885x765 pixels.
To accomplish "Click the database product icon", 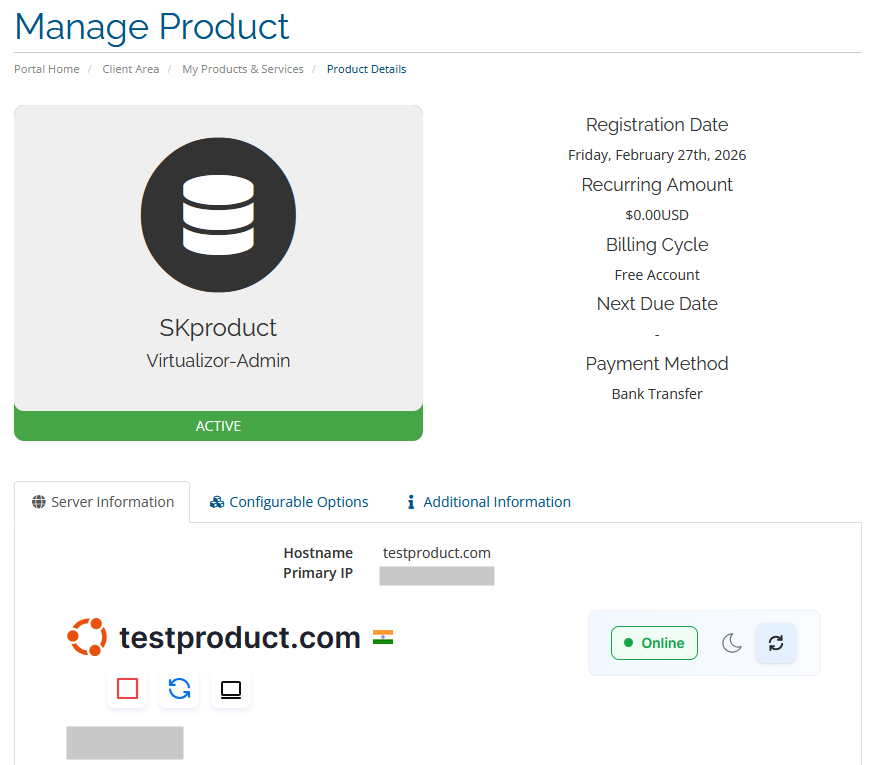I will coord(218,215).
